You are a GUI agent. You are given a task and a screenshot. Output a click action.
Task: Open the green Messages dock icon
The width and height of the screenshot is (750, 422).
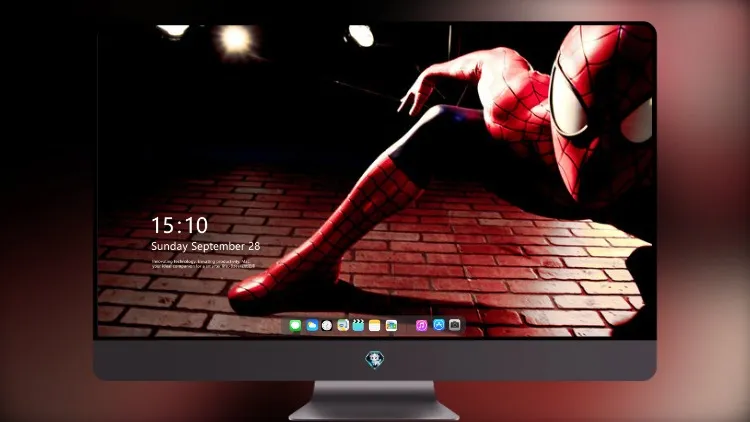click(x=295, y=326)
